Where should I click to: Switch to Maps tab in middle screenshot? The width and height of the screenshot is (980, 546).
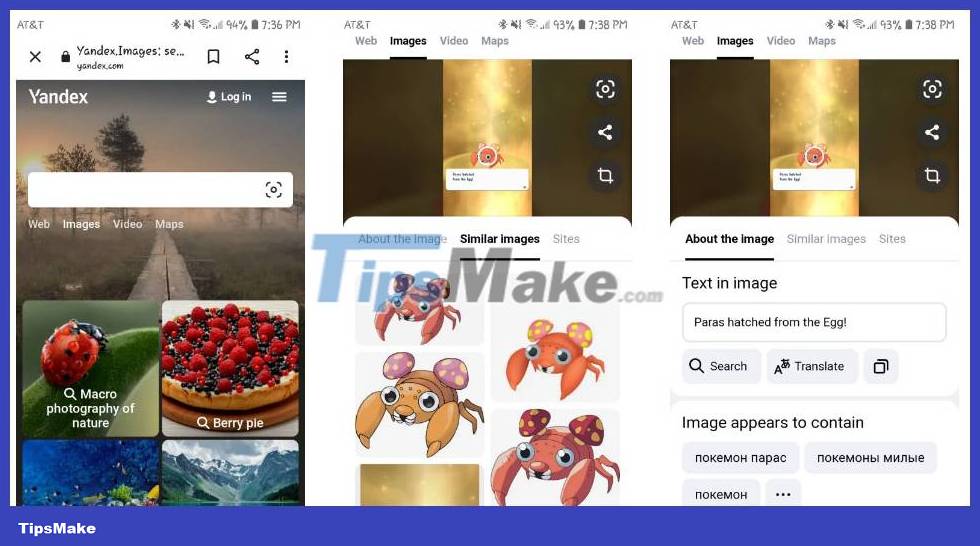[495, 41]
